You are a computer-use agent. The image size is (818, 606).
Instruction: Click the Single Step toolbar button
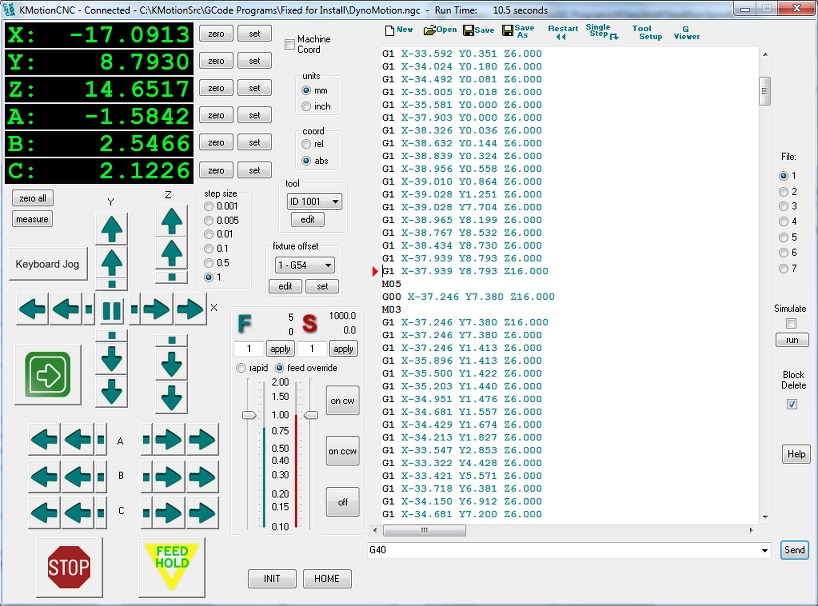pyautogui.click(x=600, y=32)
